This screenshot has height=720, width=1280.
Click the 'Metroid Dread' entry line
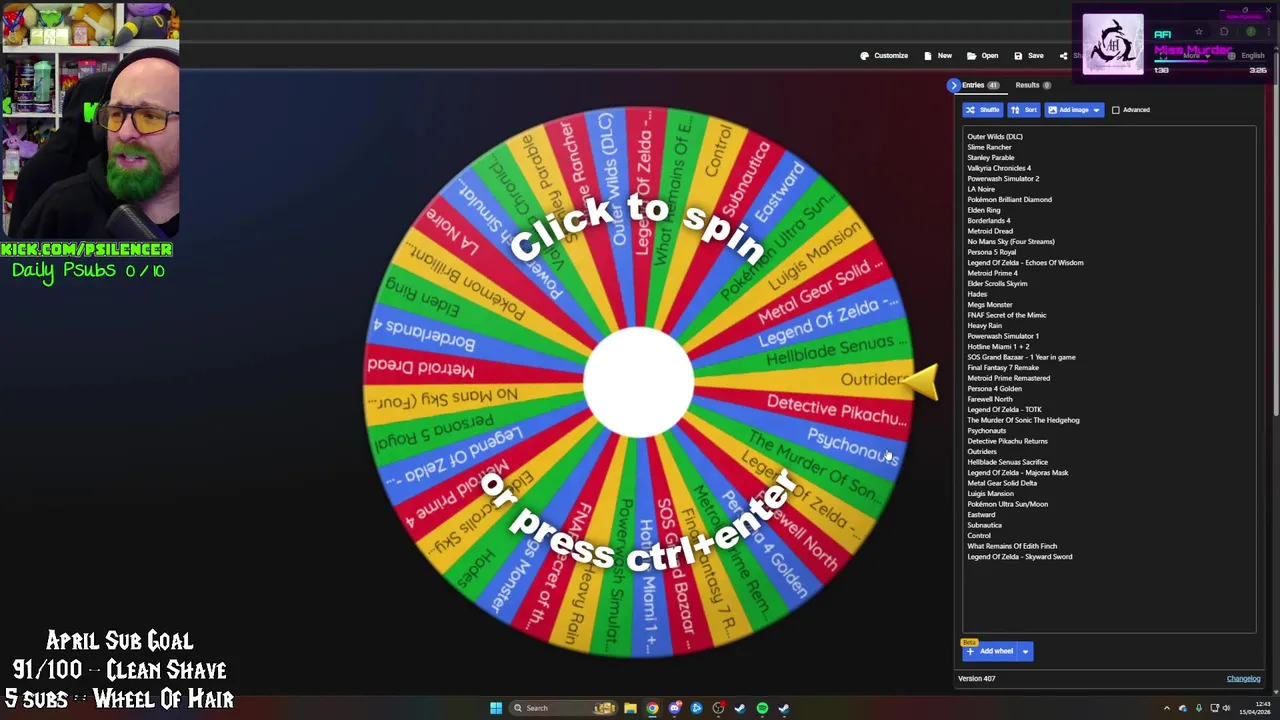click(x=990, y=231)
